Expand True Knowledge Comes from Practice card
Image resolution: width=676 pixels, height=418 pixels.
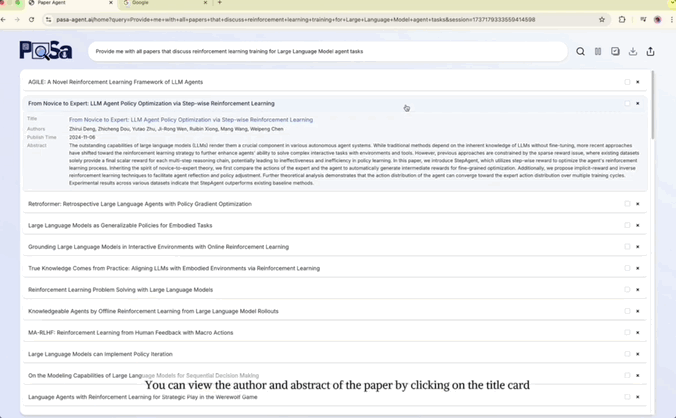[x=335, y=268]
